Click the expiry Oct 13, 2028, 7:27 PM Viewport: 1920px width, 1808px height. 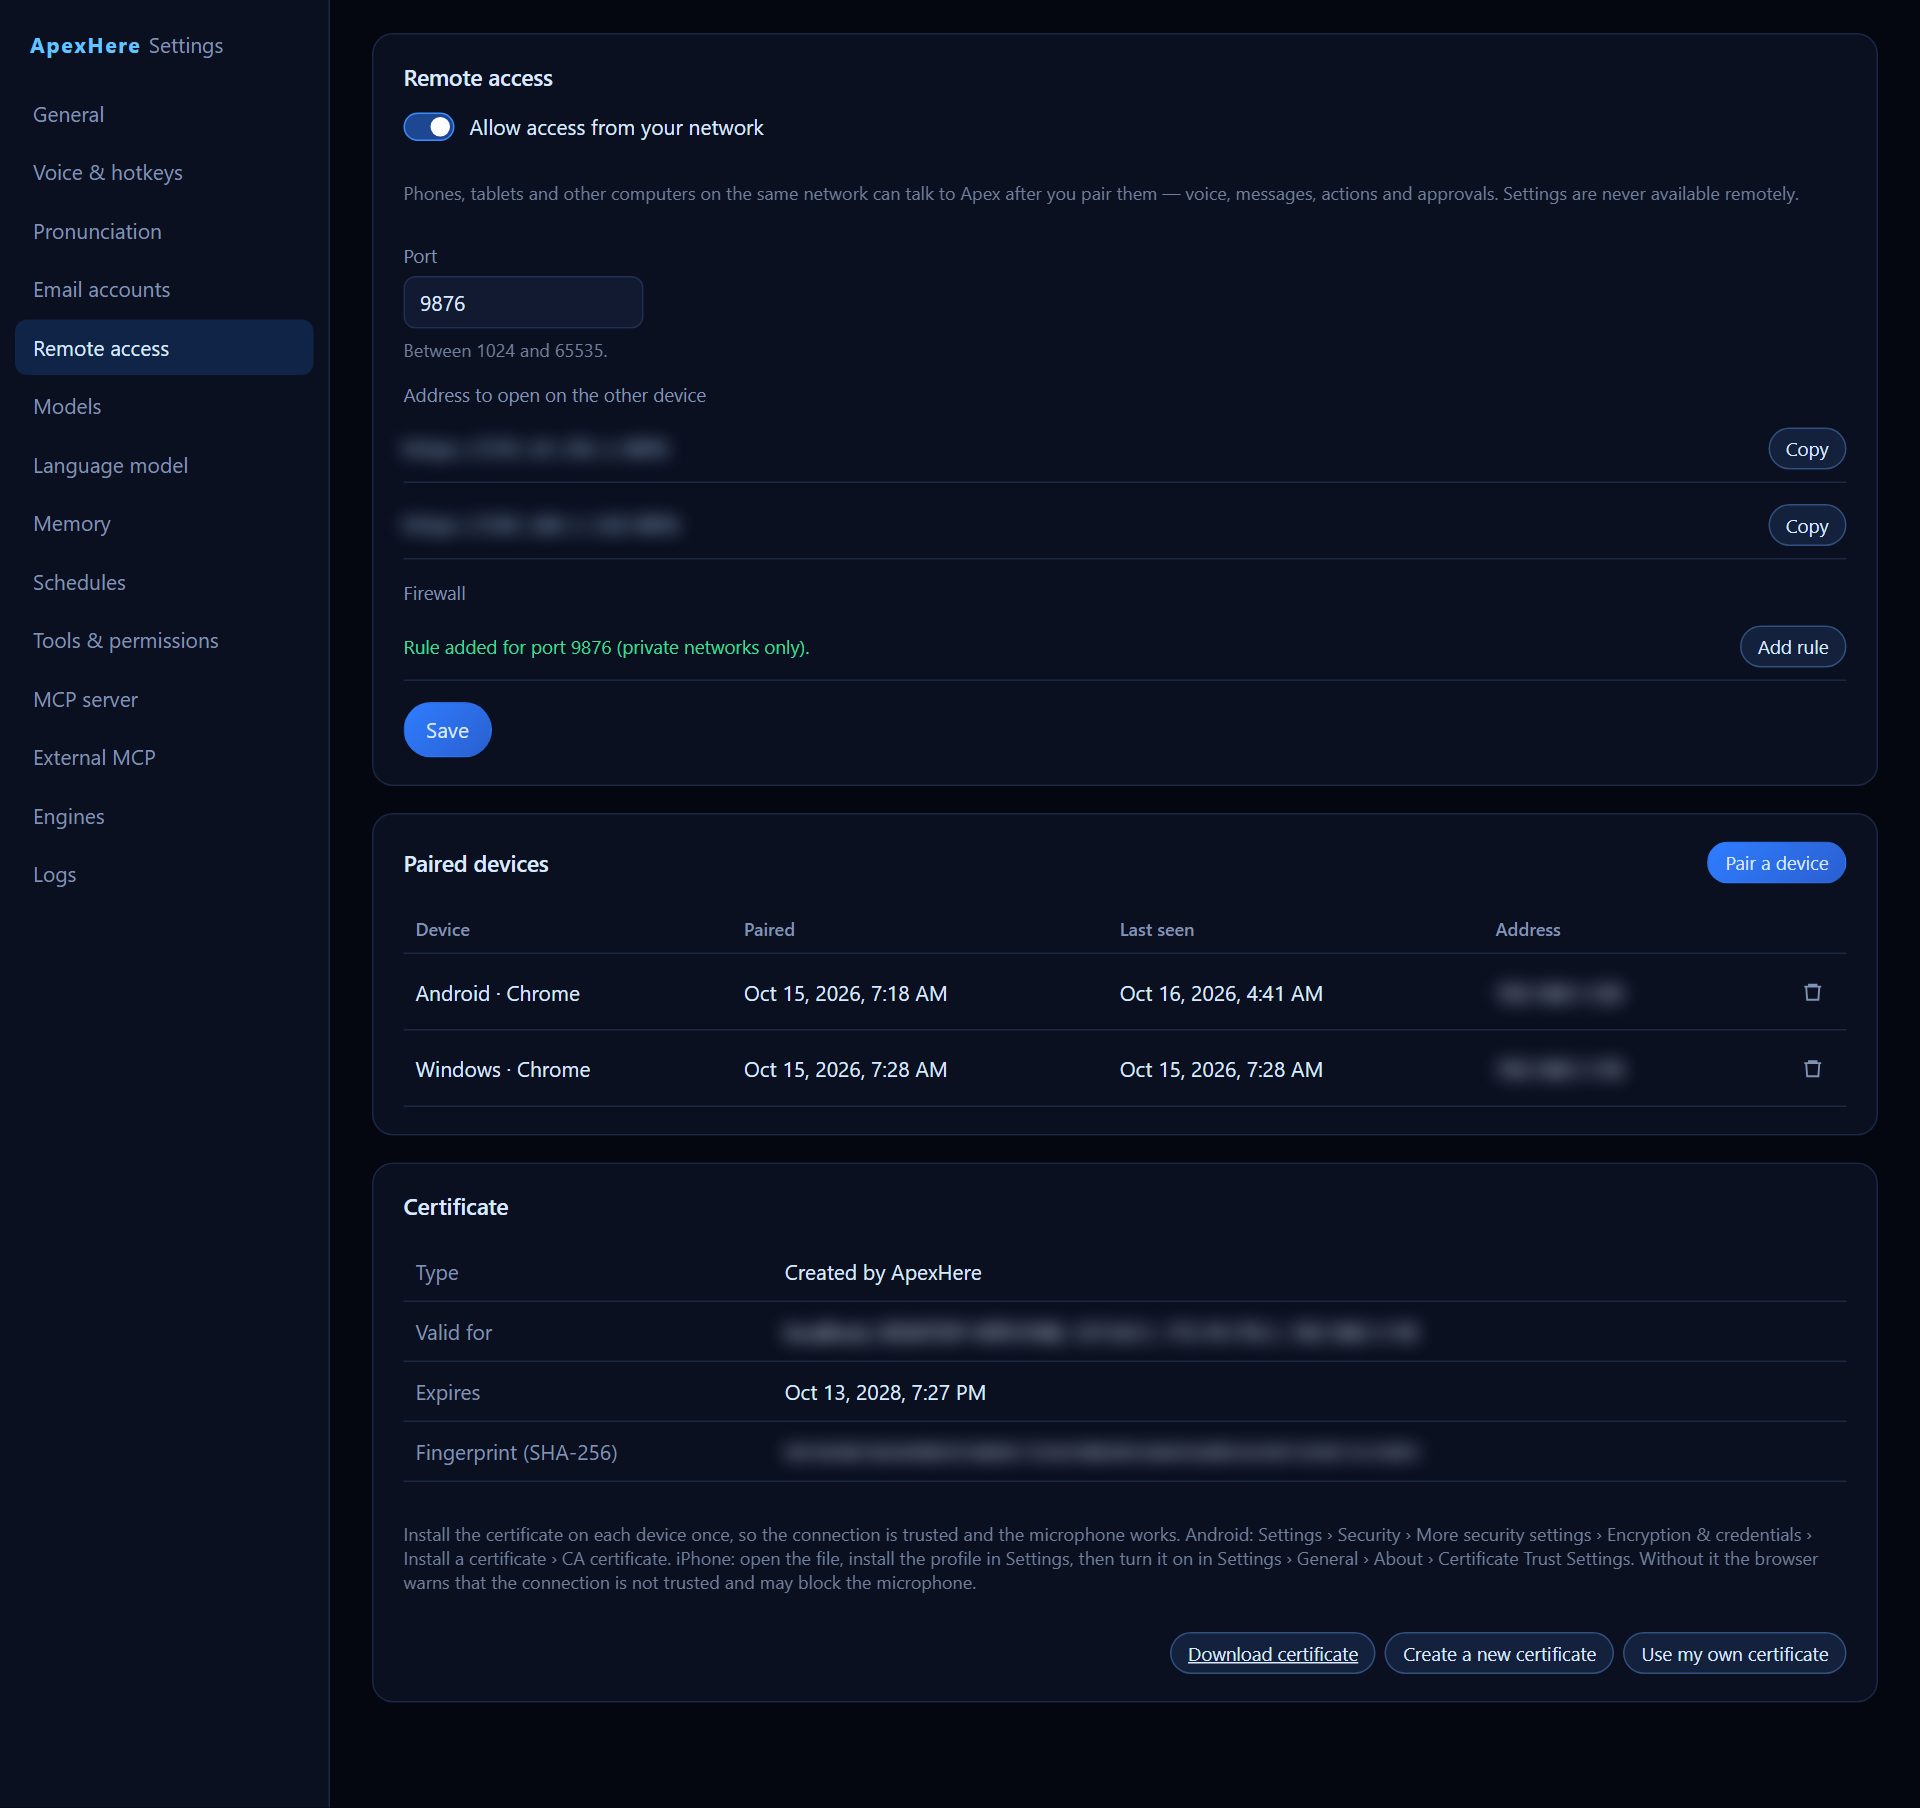click(x=884, y=1392)
